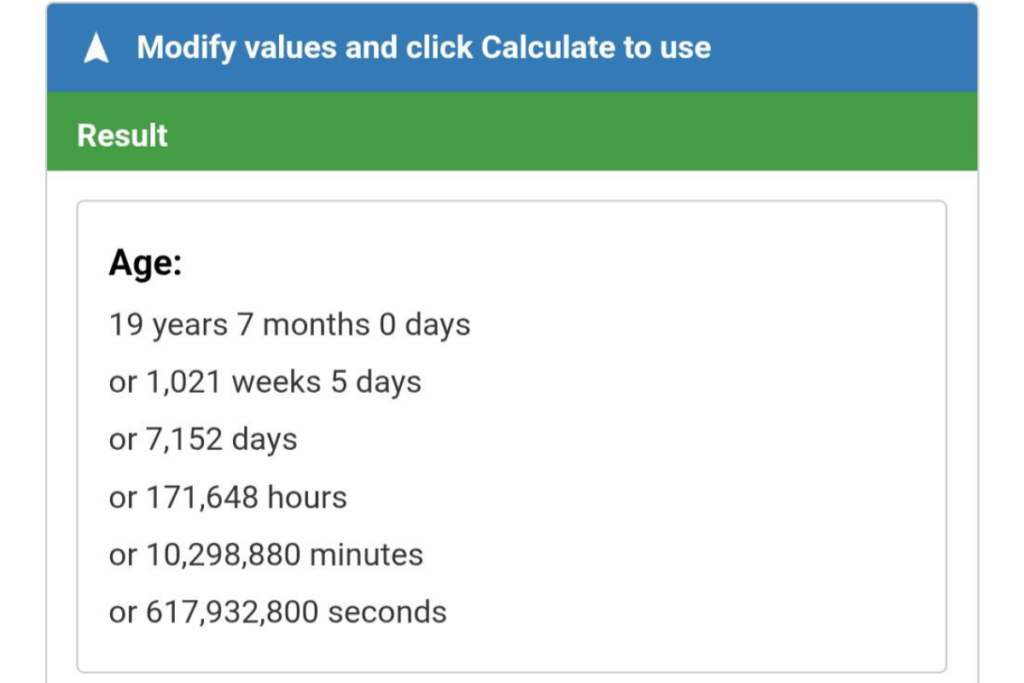Select the 7,152 days value
Viewport: 1024px width, 683px height.
(x=202, y=439)
